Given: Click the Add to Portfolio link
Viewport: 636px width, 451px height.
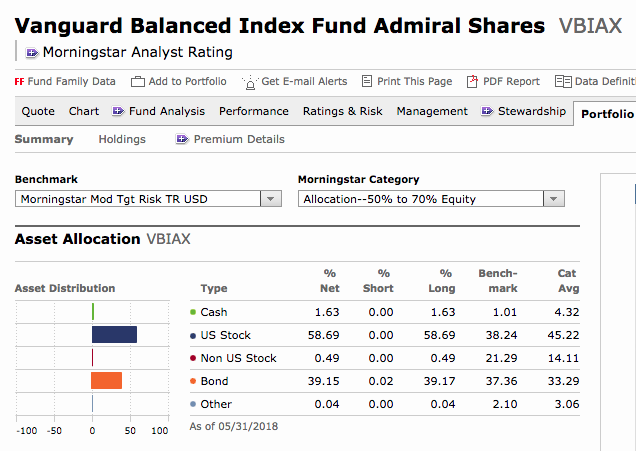Looking at the screenshot, I should pyautogui.click(x=187, y=82).
